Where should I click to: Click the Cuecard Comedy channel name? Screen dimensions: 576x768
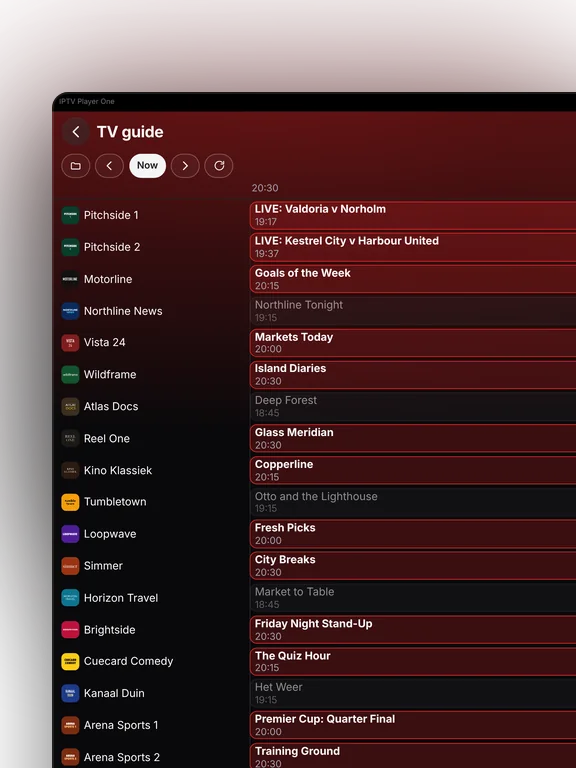128,661
